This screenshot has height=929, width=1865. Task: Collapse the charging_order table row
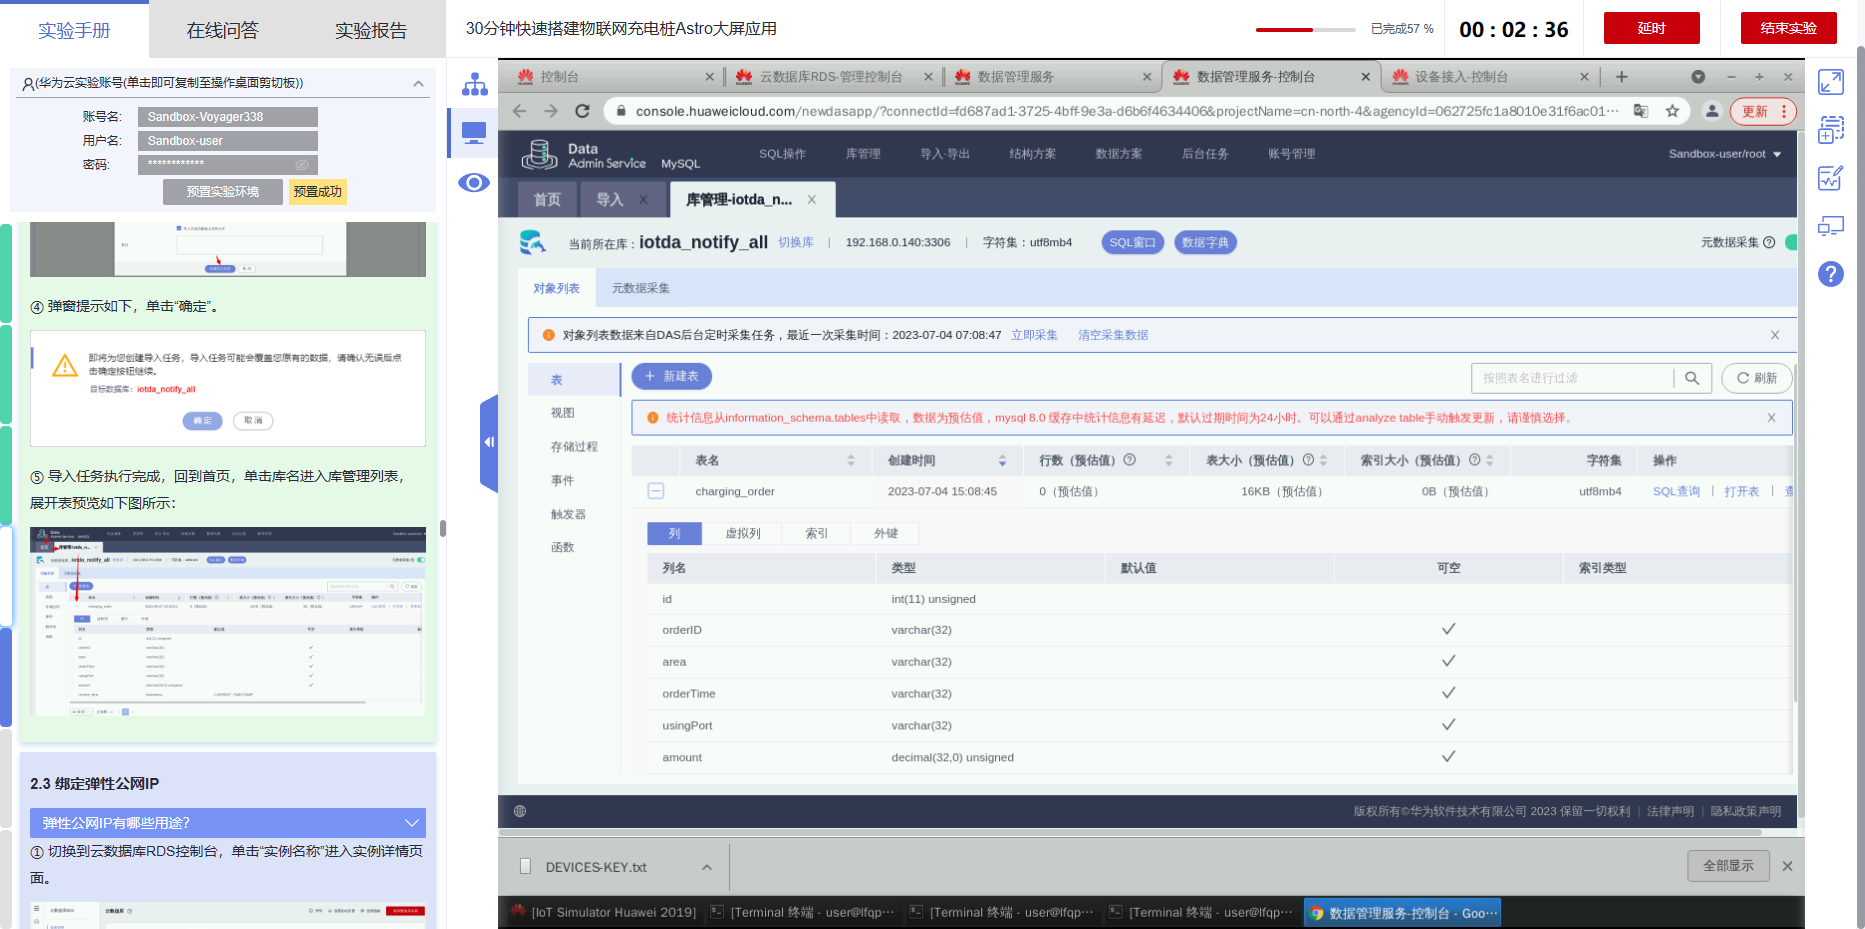(x=656, y=491)
